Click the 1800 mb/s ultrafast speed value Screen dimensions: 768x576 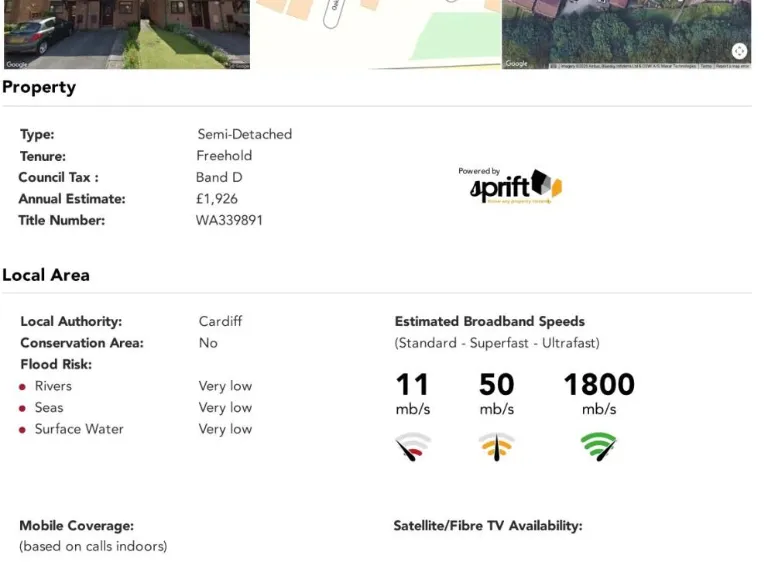598,385
